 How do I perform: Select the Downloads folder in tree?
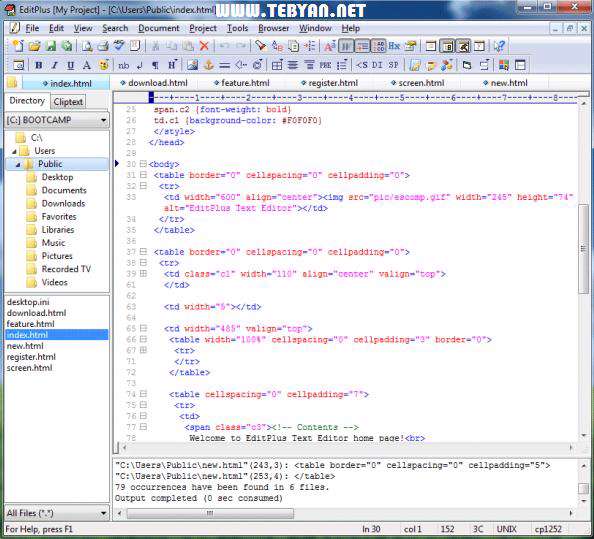click(x=63, y=203)
